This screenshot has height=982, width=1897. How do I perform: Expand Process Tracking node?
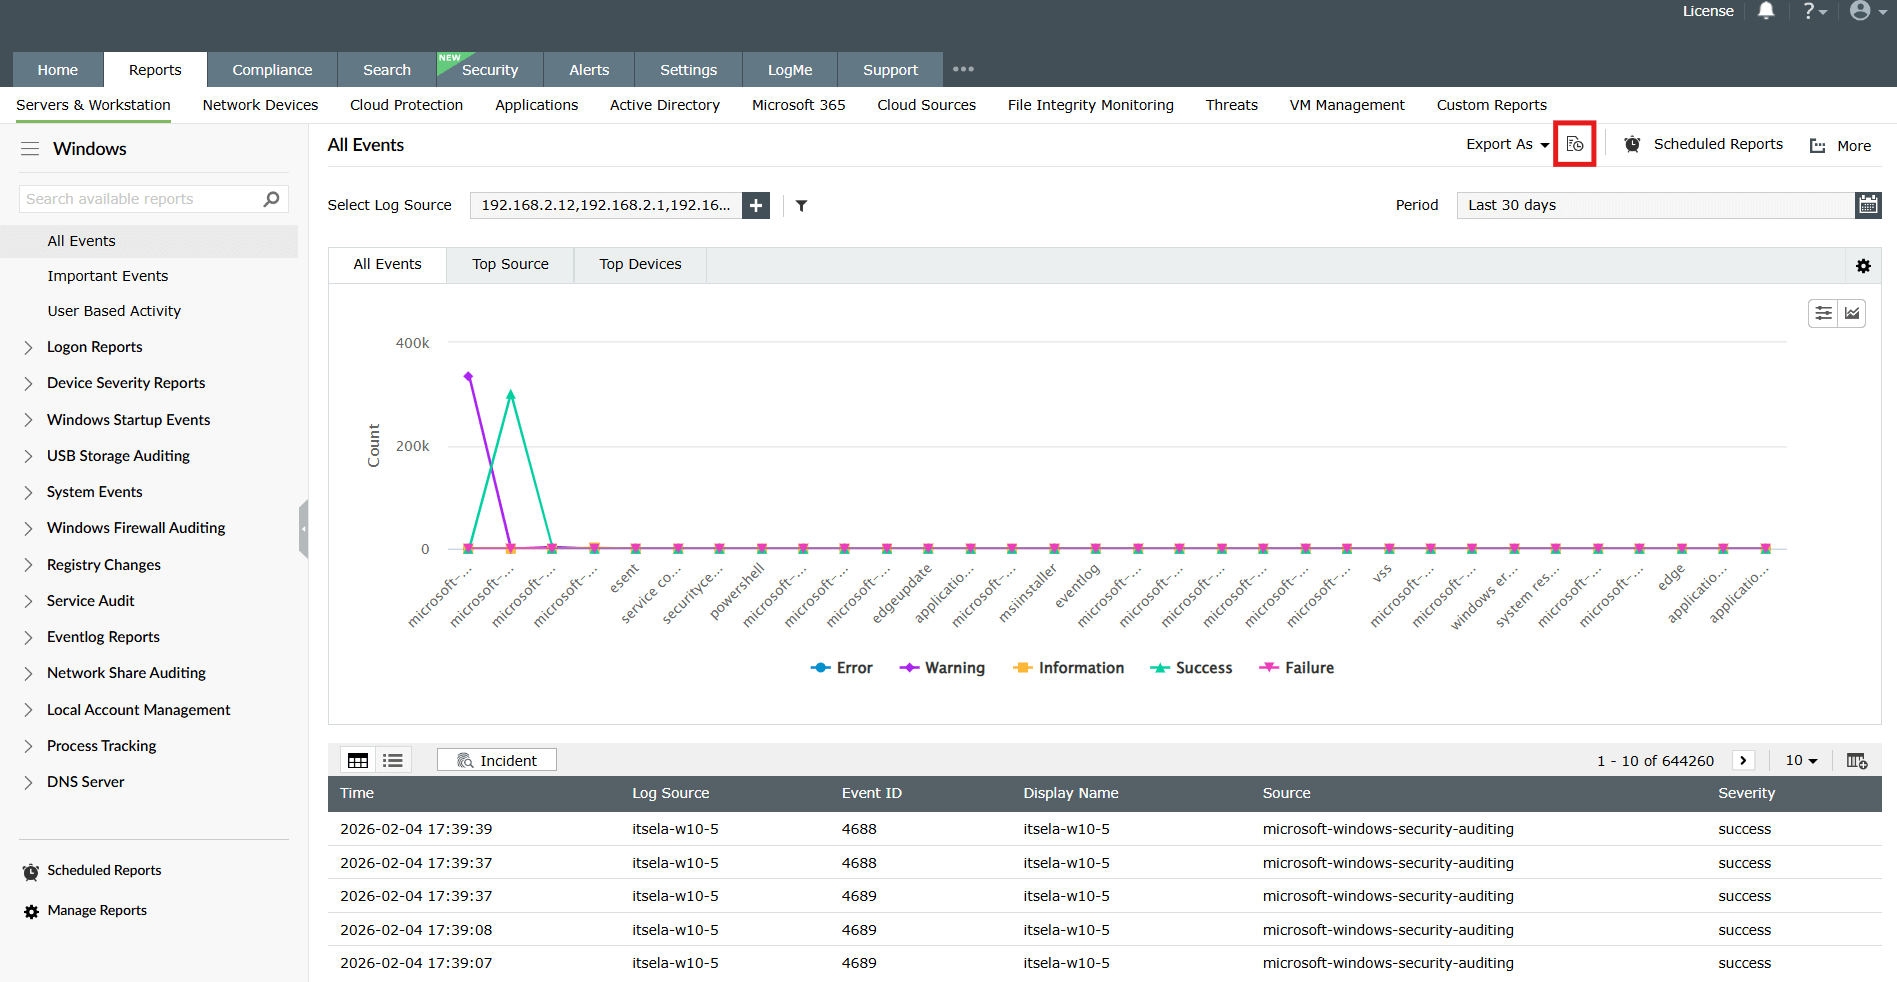click(28, 747)
